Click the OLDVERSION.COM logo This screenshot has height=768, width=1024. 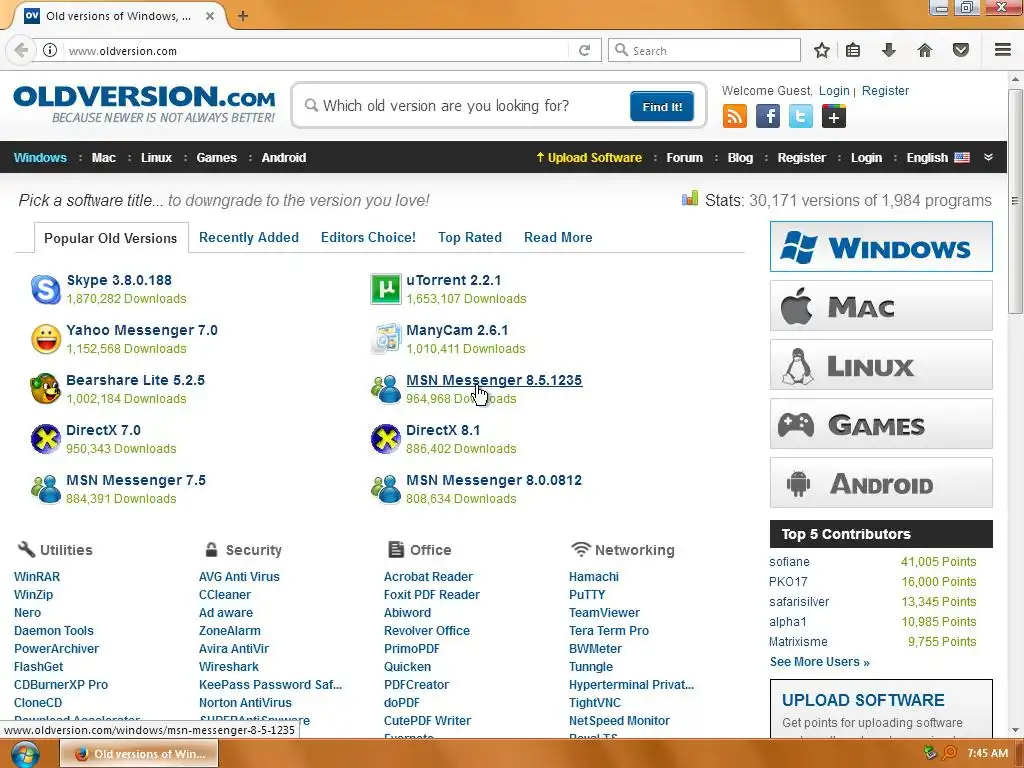click(x=144, y=103)
